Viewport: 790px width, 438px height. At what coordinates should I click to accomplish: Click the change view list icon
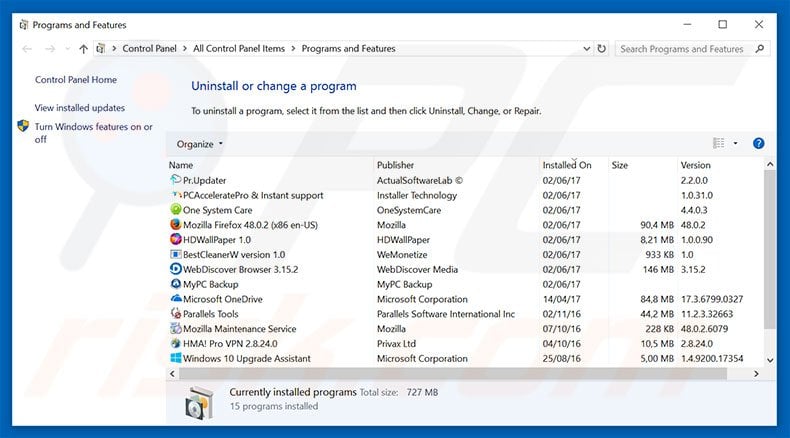[x=718, y=144]
